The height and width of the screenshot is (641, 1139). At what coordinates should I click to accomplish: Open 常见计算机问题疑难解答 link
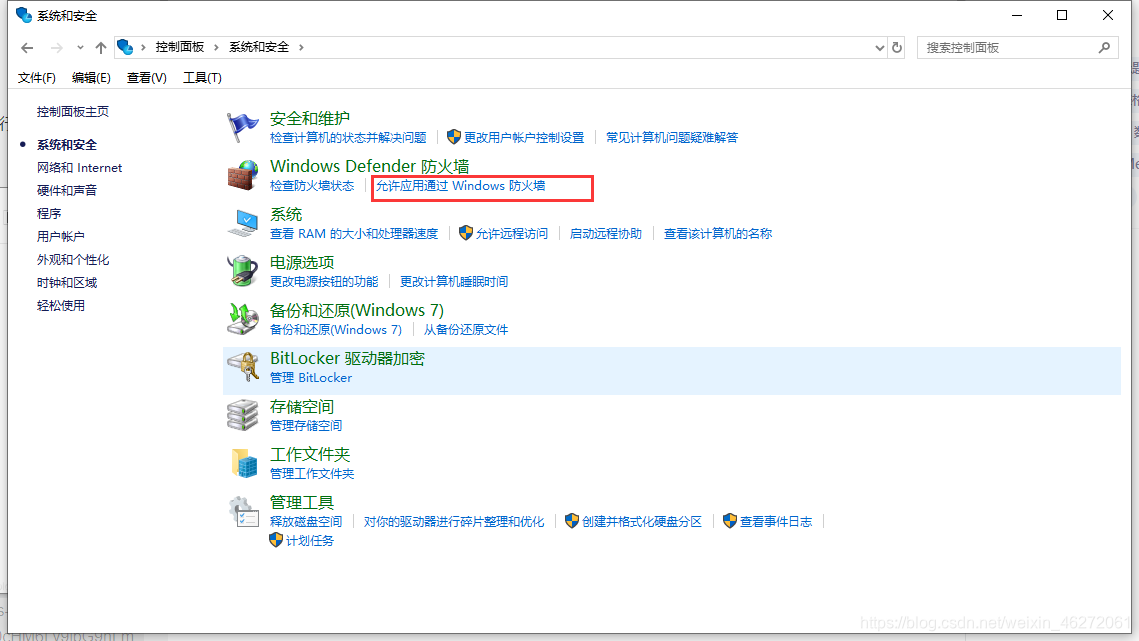(x=672, y=137)
